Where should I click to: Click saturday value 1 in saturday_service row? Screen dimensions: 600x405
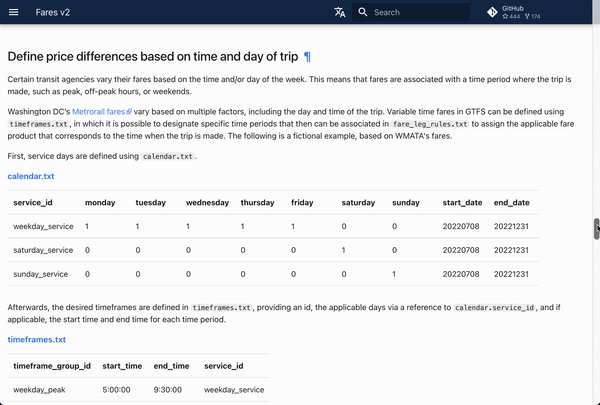344,250
